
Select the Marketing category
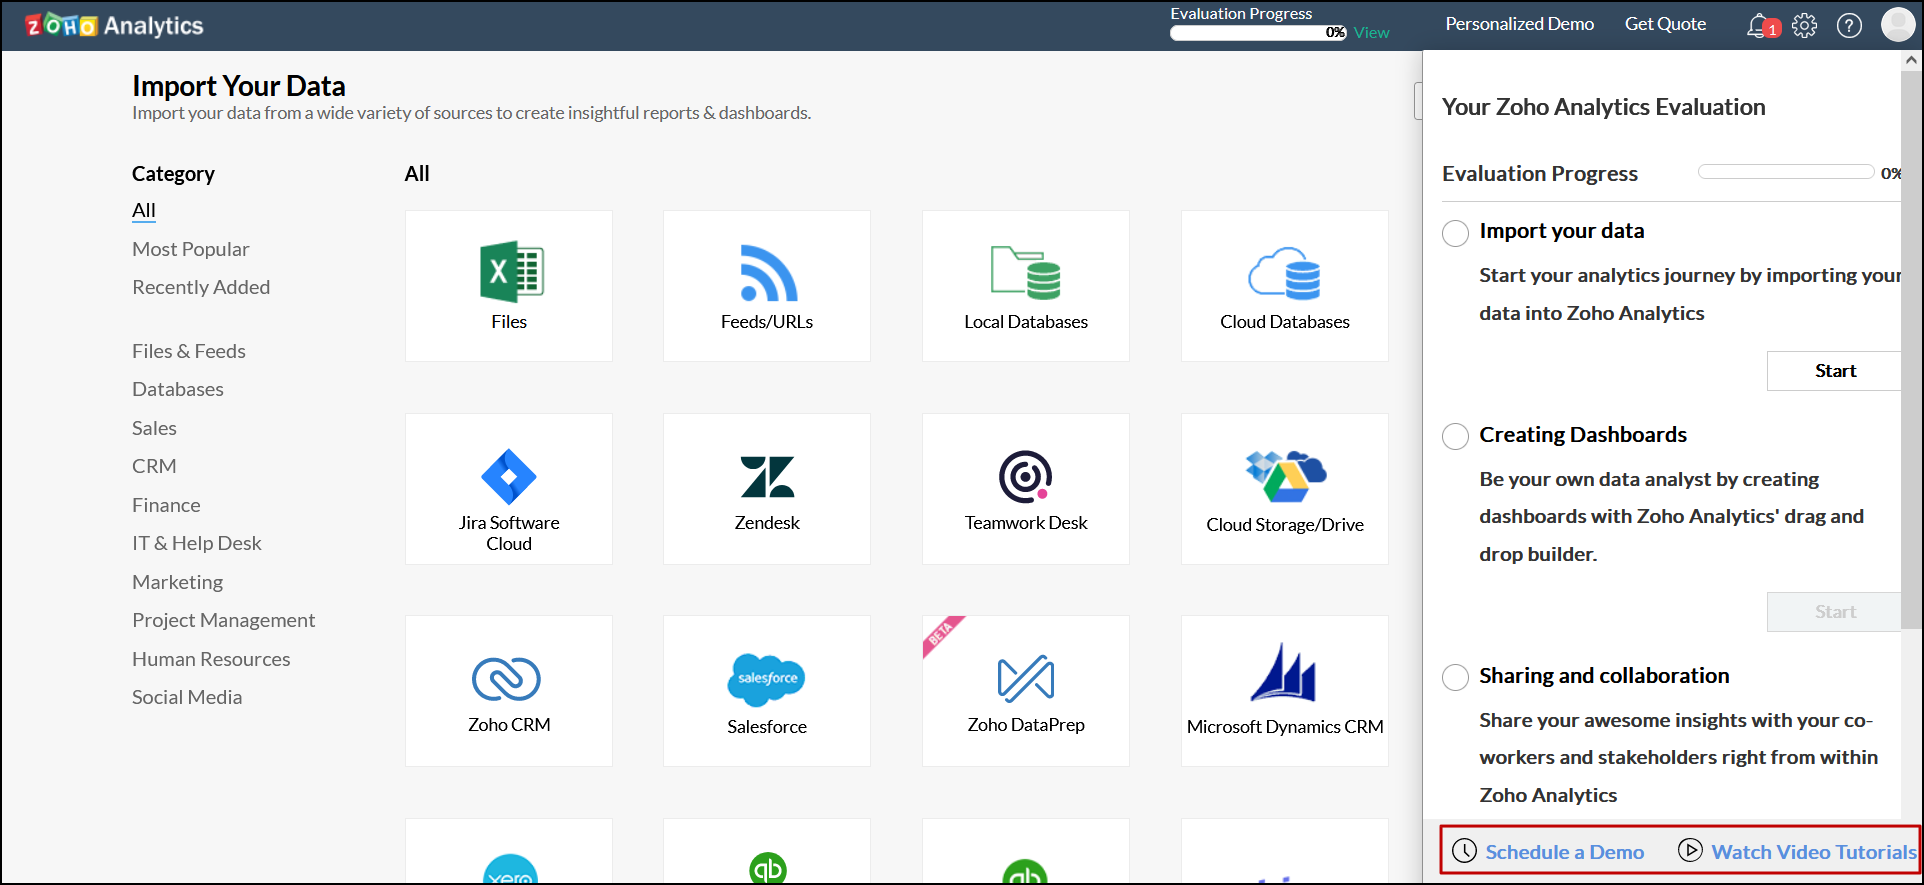pyautogui.click(x=178, y=582)
